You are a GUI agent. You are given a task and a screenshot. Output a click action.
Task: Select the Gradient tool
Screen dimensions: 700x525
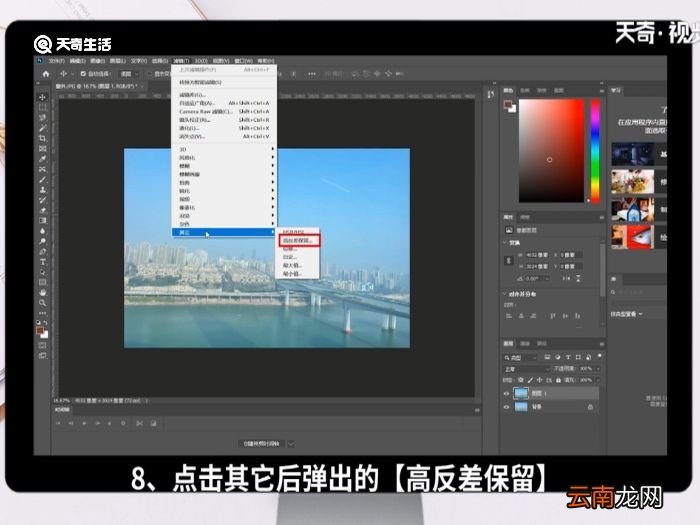(42, 221)
